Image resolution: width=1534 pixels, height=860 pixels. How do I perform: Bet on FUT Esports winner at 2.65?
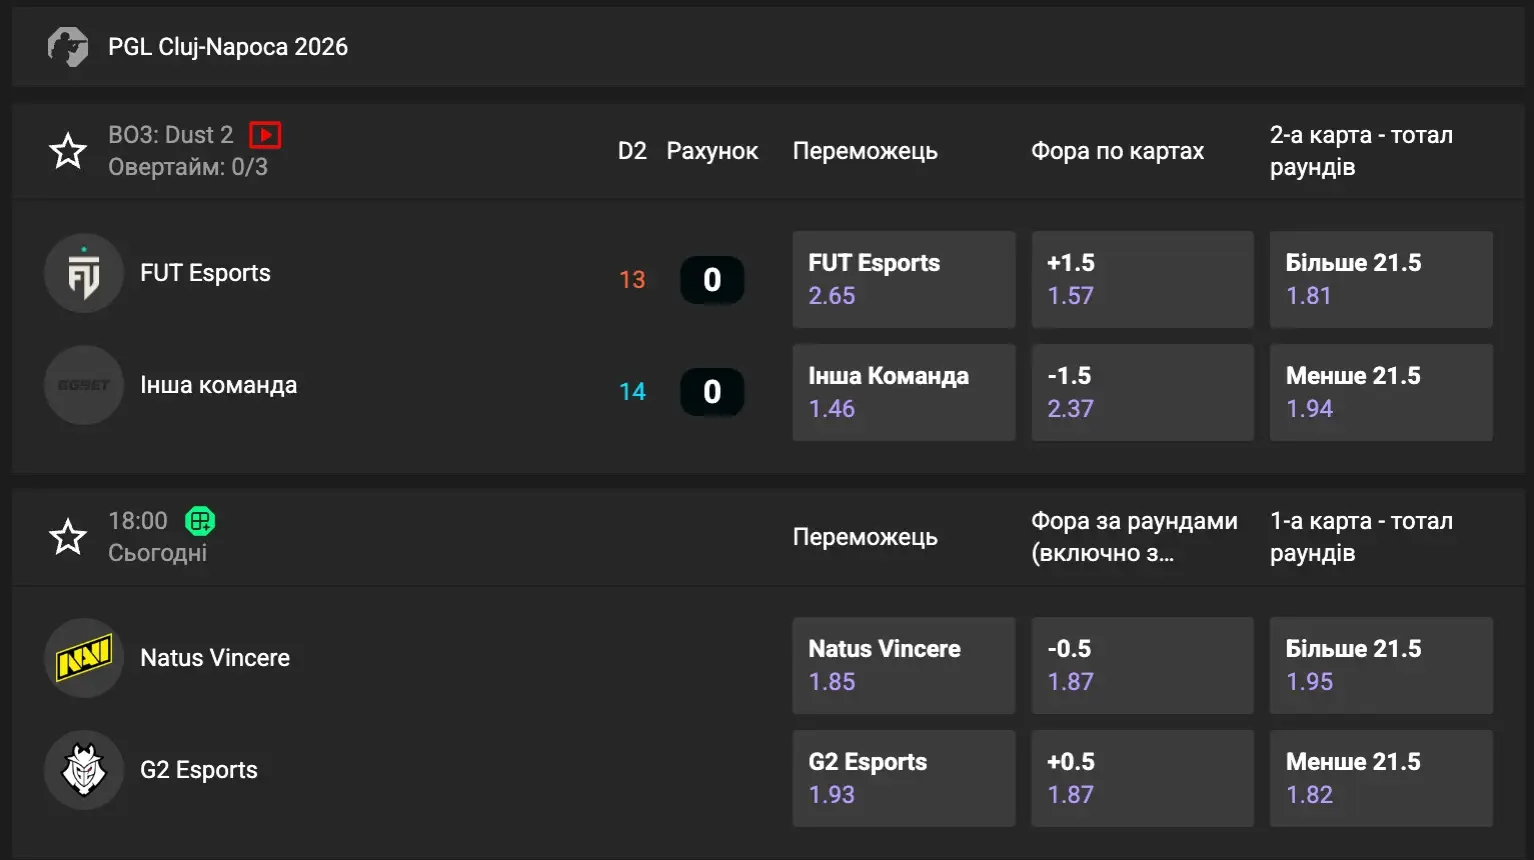tap(903, 280)
